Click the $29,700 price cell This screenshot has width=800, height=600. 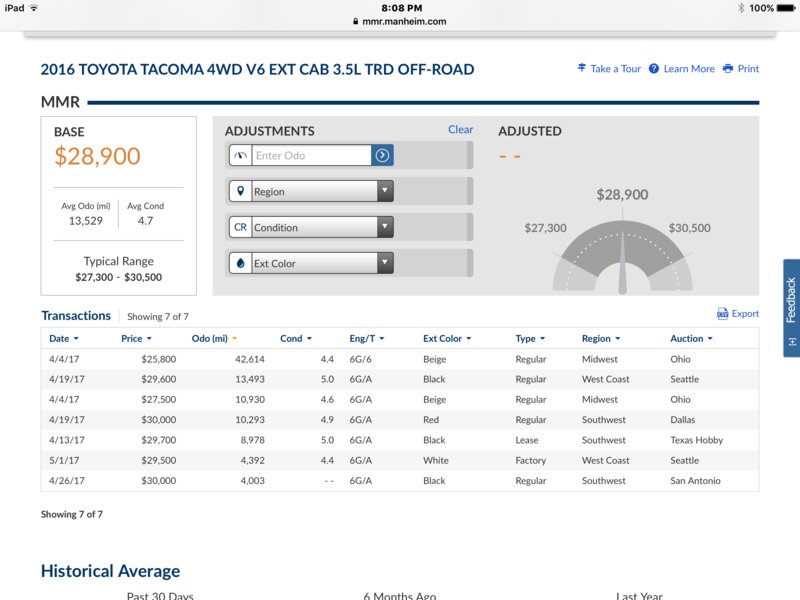pyautogui.click(x=159, y=440)
